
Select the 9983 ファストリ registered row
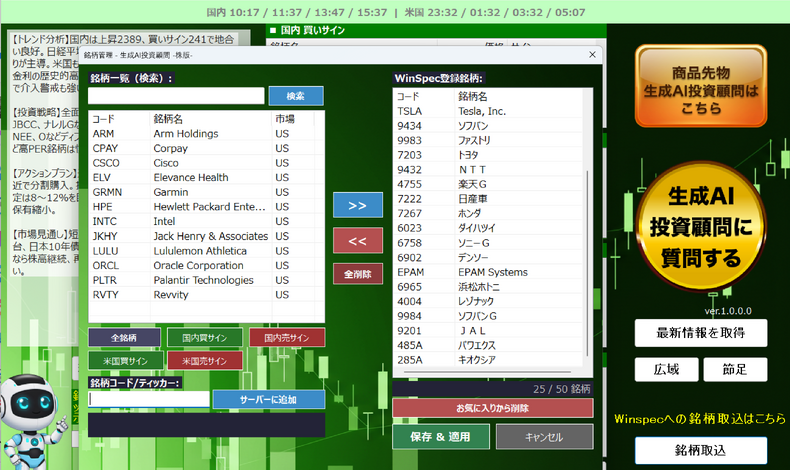pos(488,141)
